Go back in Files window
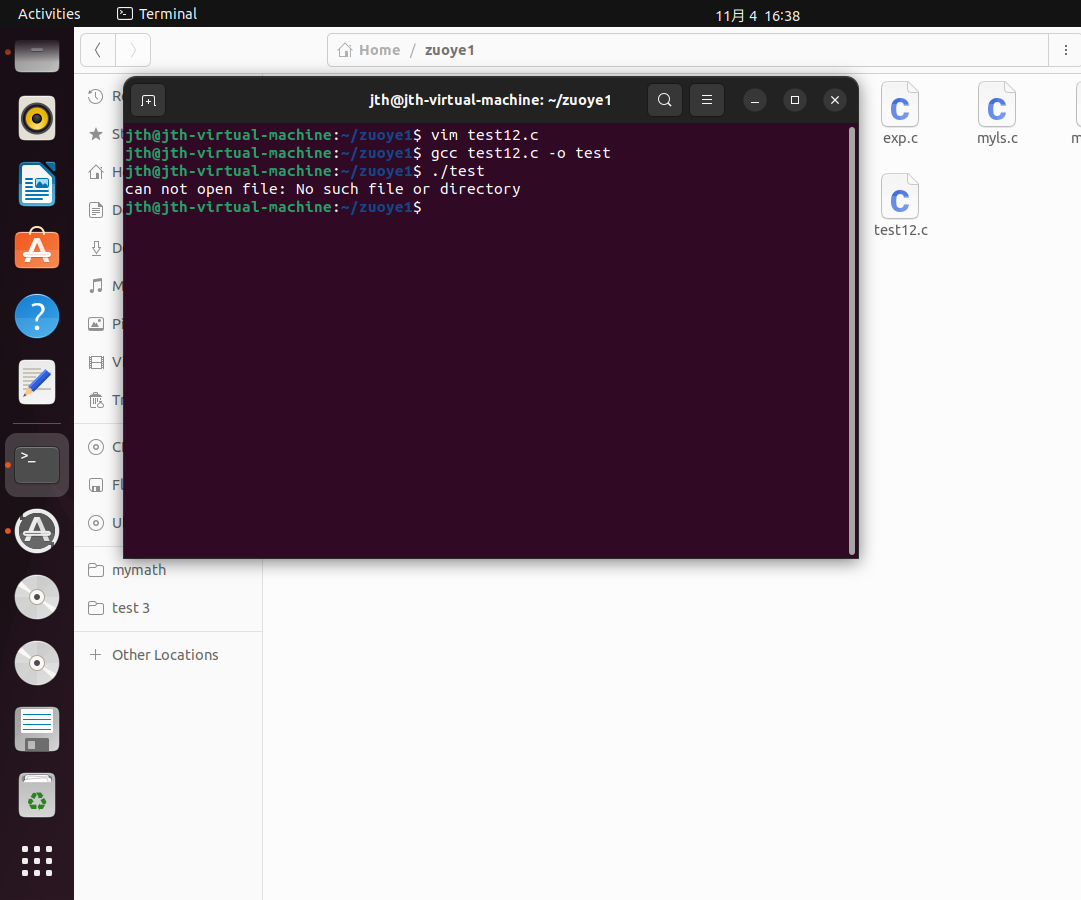Image resolution: width=1081 pixels, height=900 pixels. point(98,50)
